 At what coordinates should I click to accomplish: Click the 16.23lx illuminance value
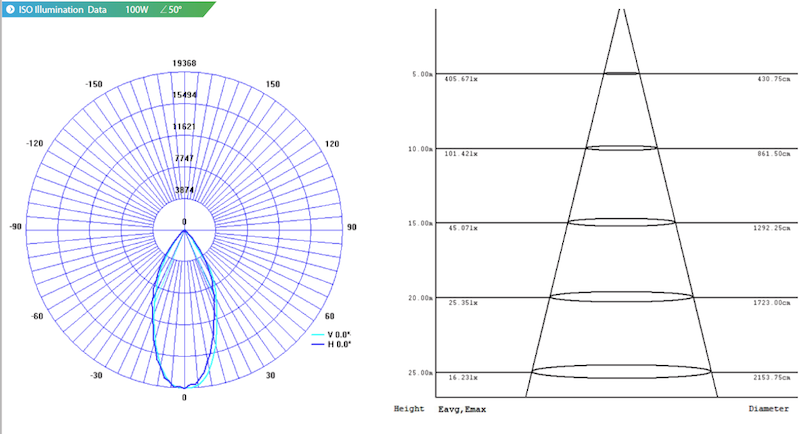pyautogui.click(x=463, y=378)
